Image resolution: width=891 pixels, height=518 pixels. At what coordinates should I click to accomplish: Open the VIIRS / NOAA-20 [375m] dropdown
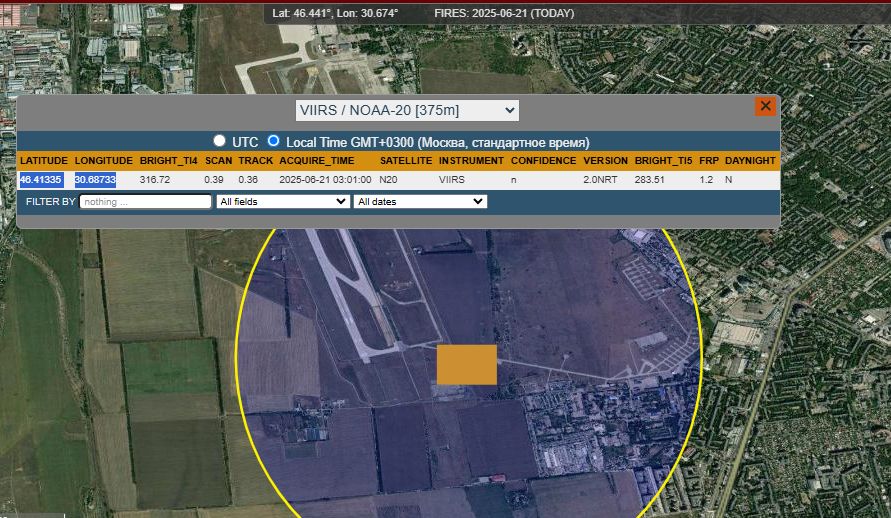click(407, 110)
